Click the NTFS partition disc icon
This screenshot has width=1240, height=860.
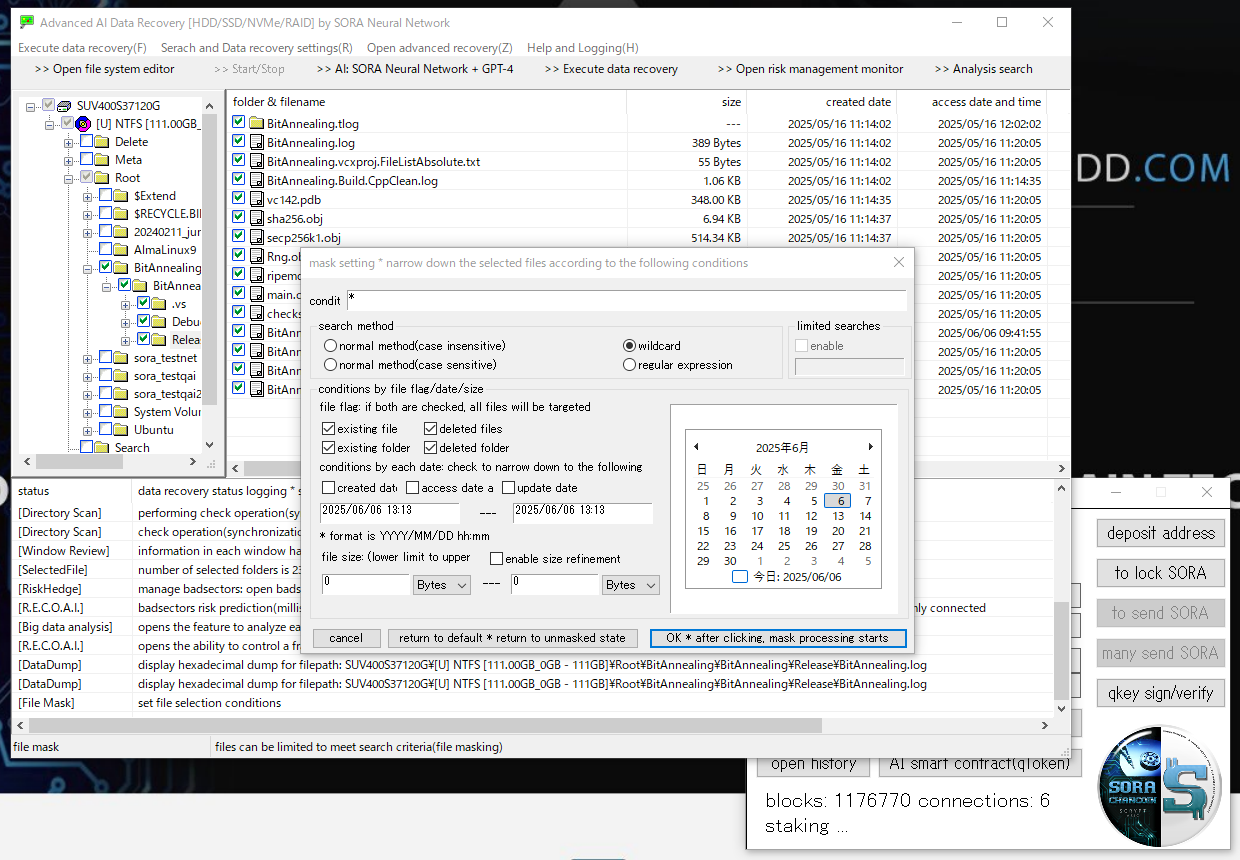tap(83, 123)
